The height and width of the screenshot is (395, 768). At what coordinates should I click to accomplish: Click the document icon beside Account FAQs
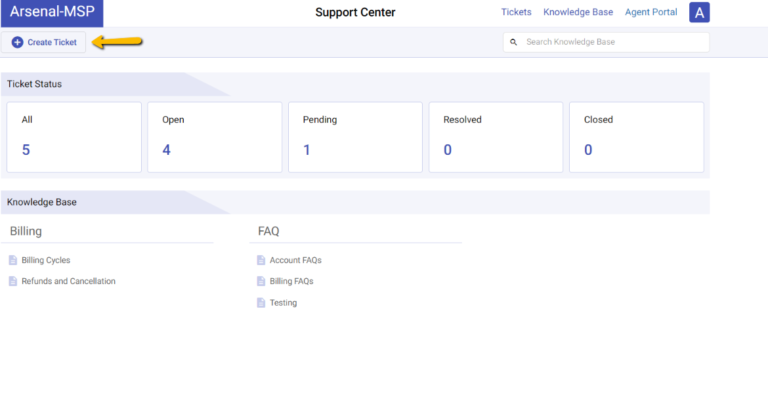(x=261, y=260)
